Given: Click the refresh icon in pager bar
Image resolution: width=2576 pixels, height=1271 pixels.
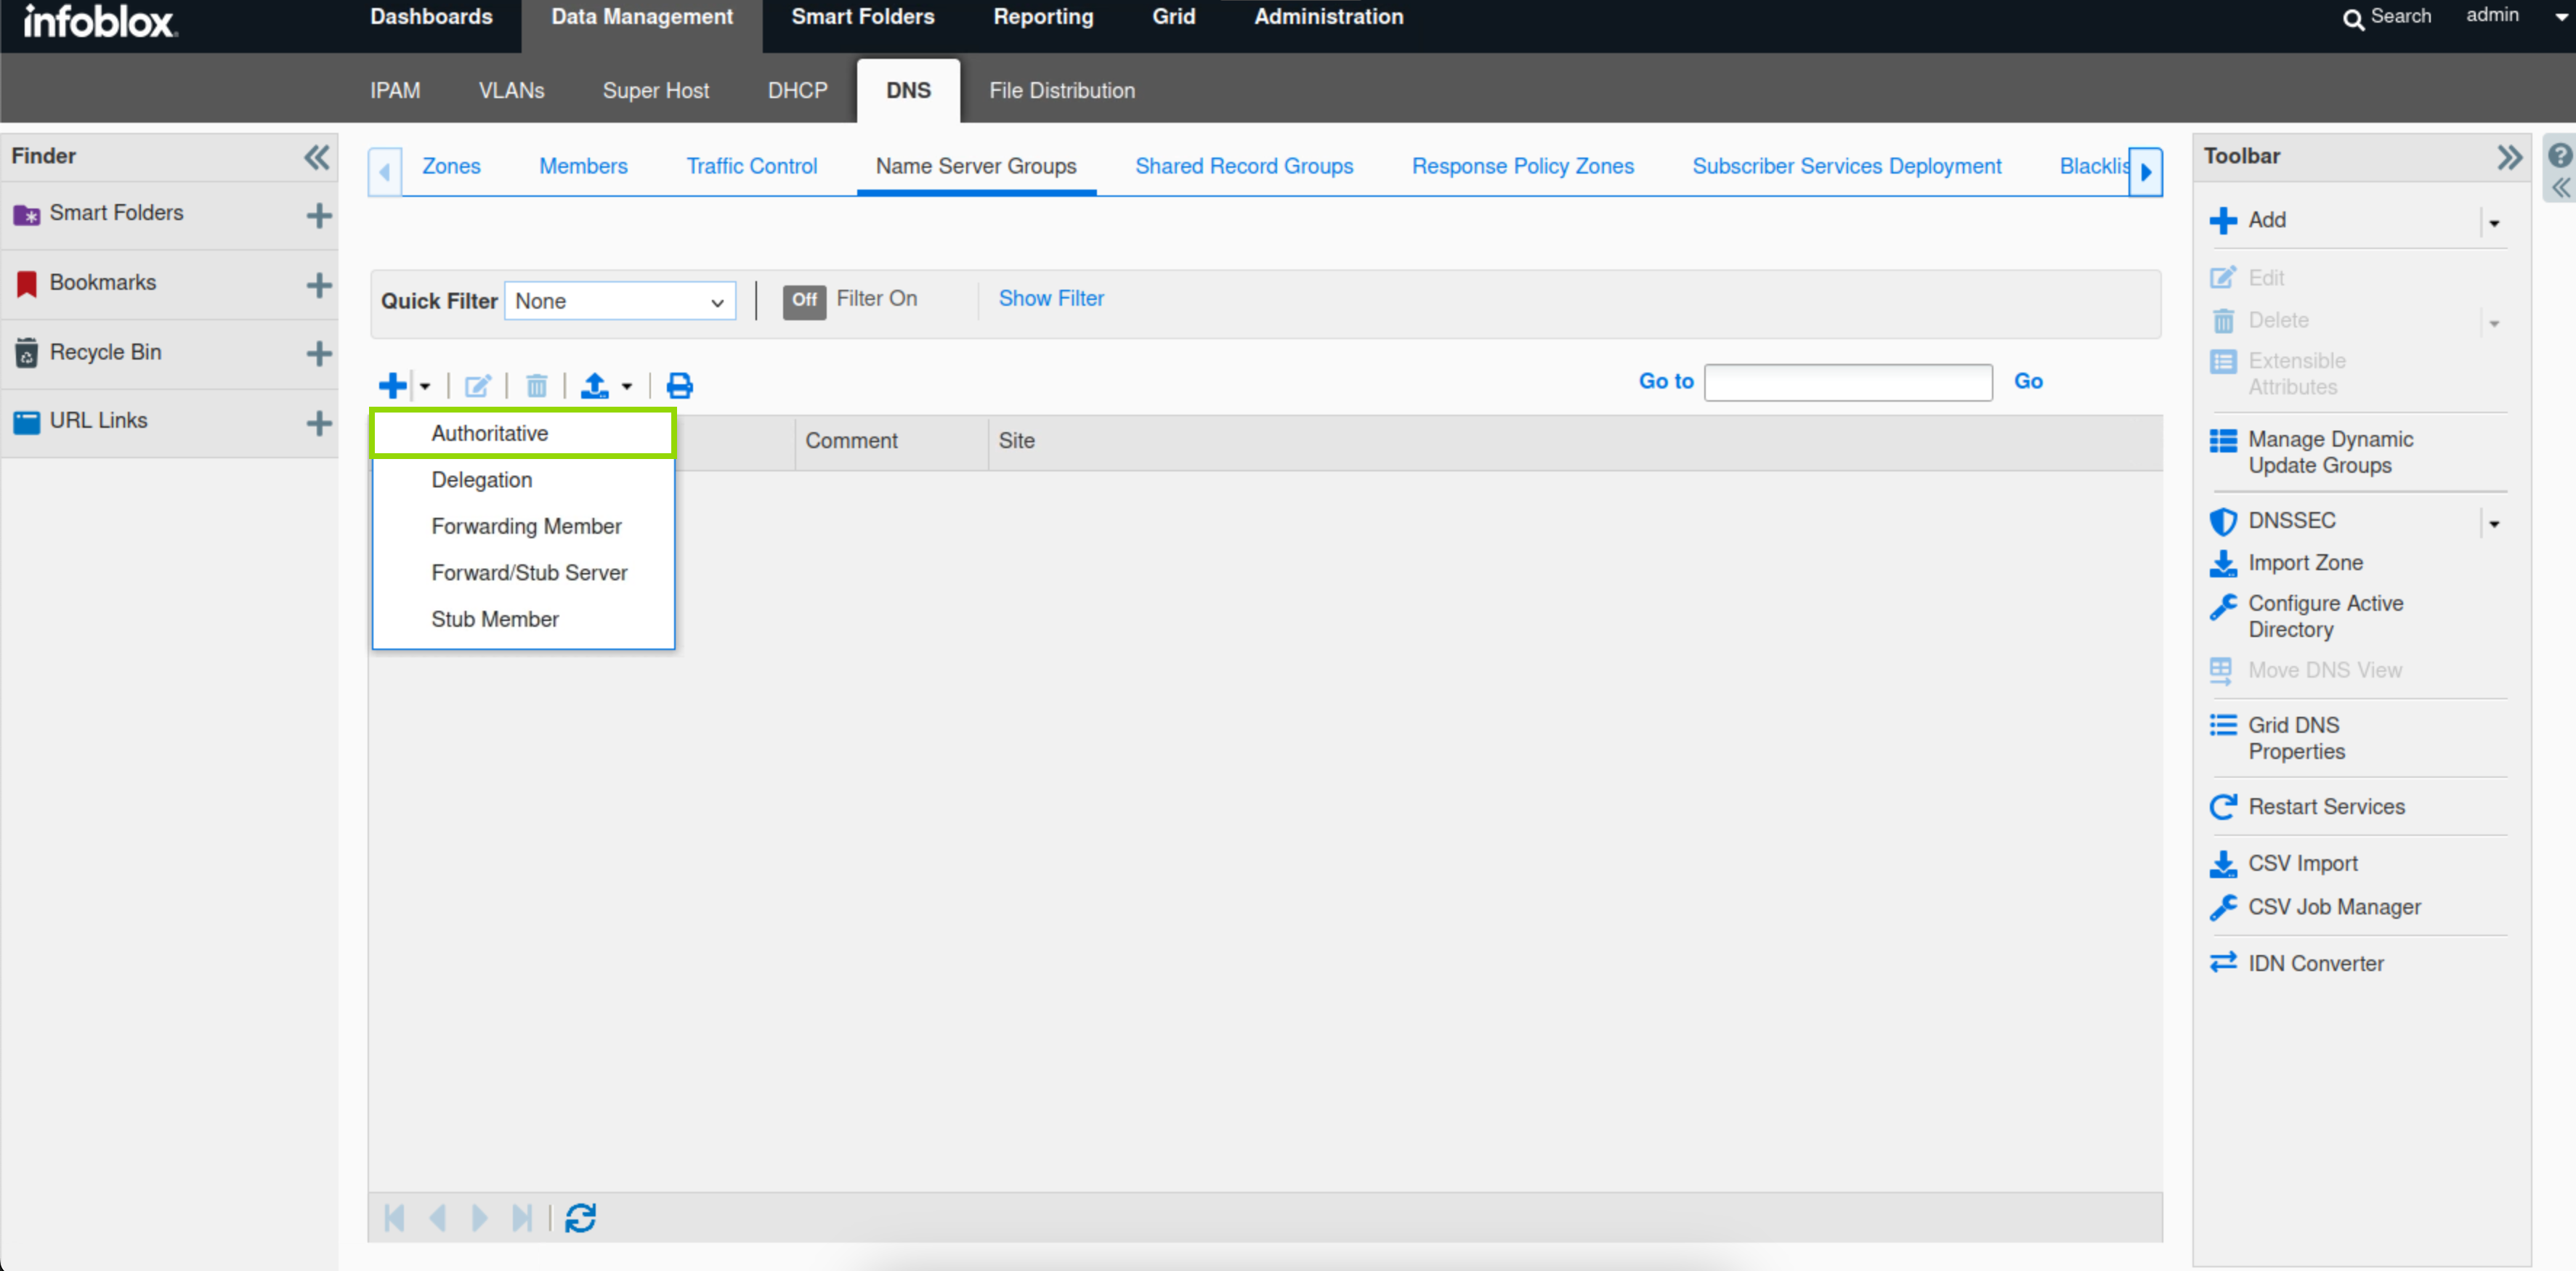Looking at the screenshot, I should tap(580, 1217).
